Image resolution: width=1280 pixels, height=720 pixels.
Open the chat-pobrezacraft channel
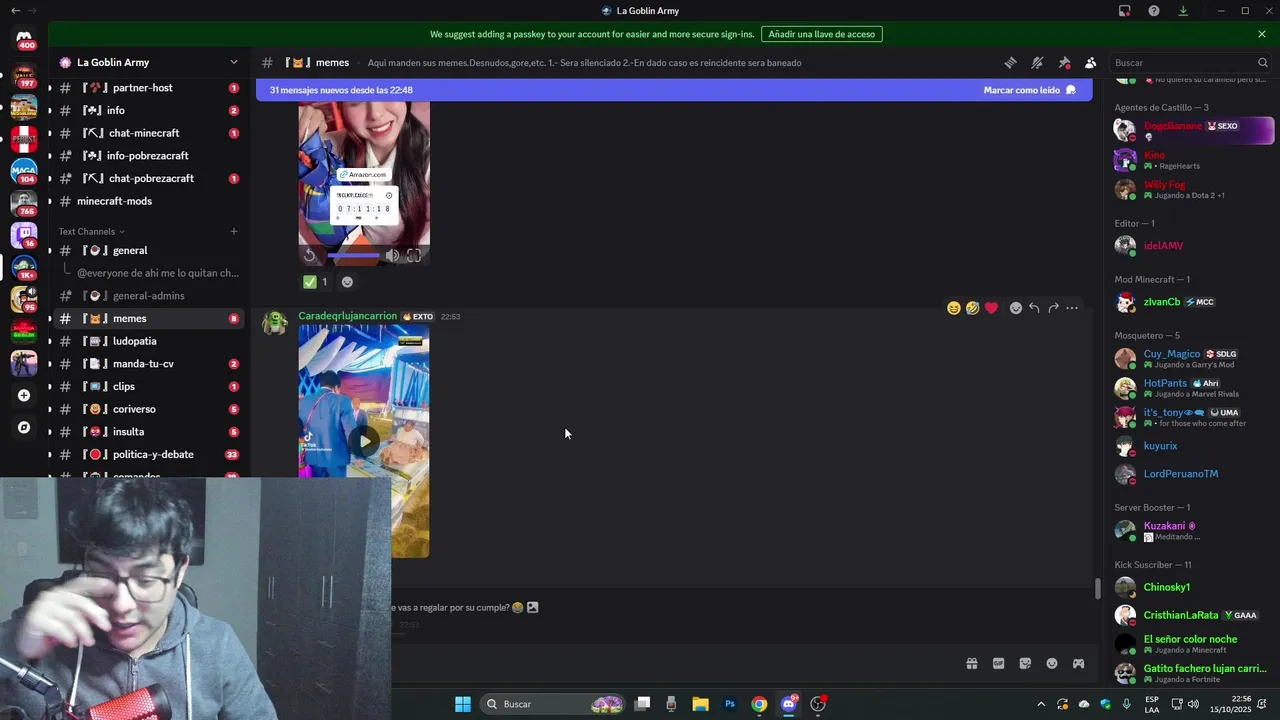click(148, 178)
